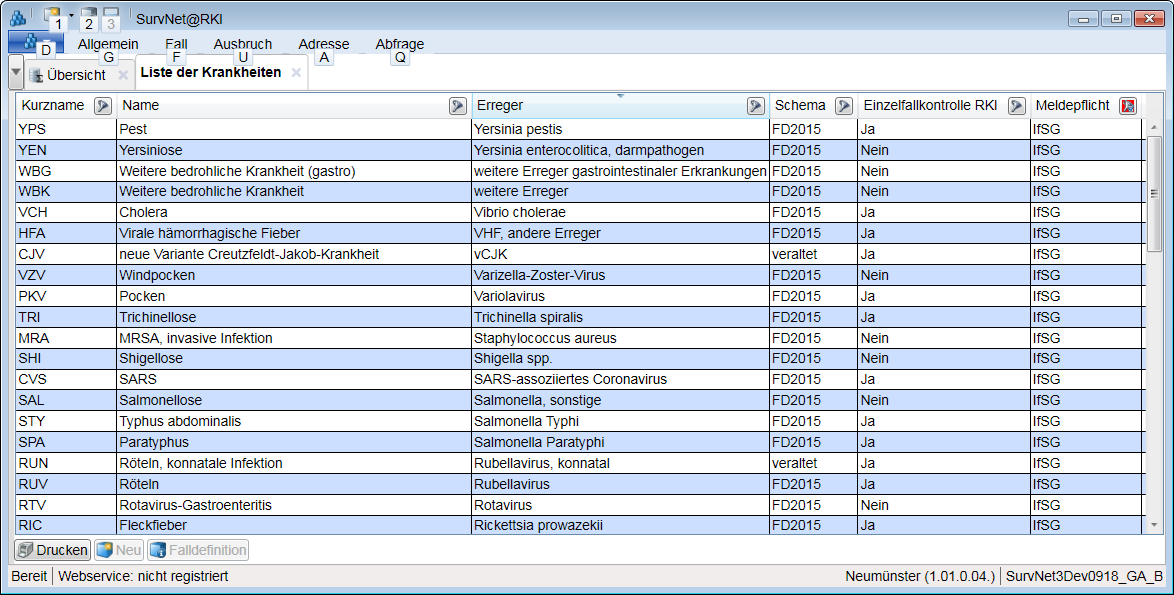Click the SurvNet logo in title bar
The width and height of the screenshot is (1174, 595).
(17, 18)
